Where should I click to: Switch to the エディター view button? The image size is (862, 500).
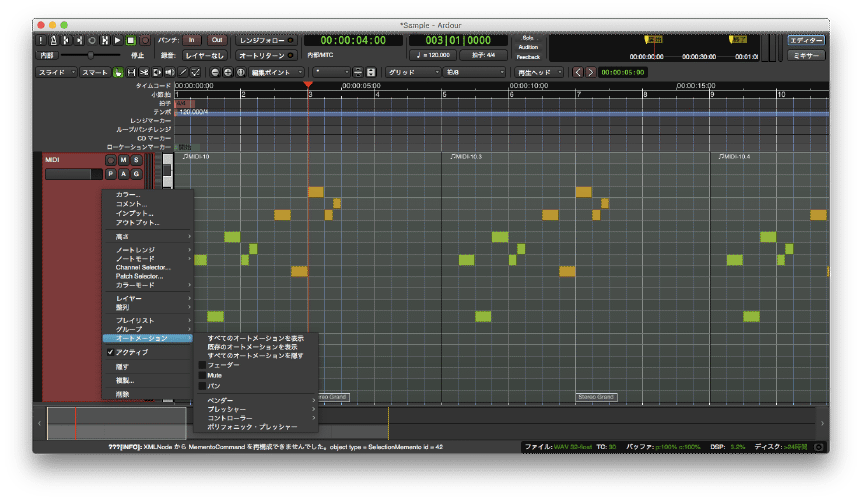806,40
